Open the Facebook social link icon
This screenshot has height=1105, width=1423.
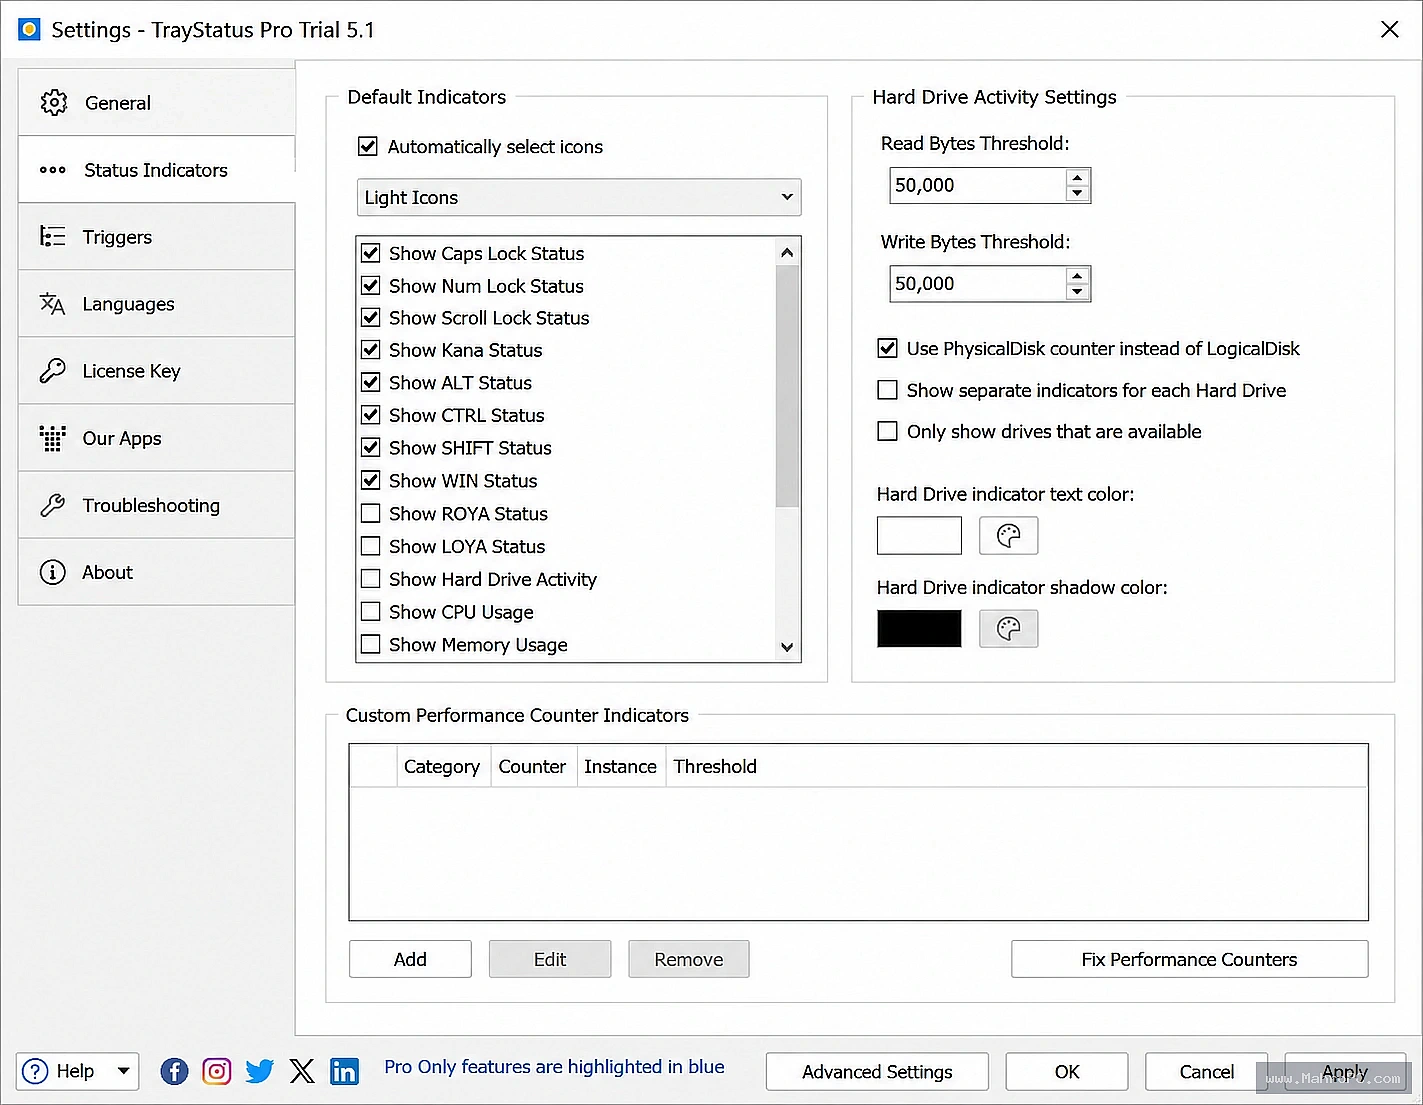(x=174, y=1072)
